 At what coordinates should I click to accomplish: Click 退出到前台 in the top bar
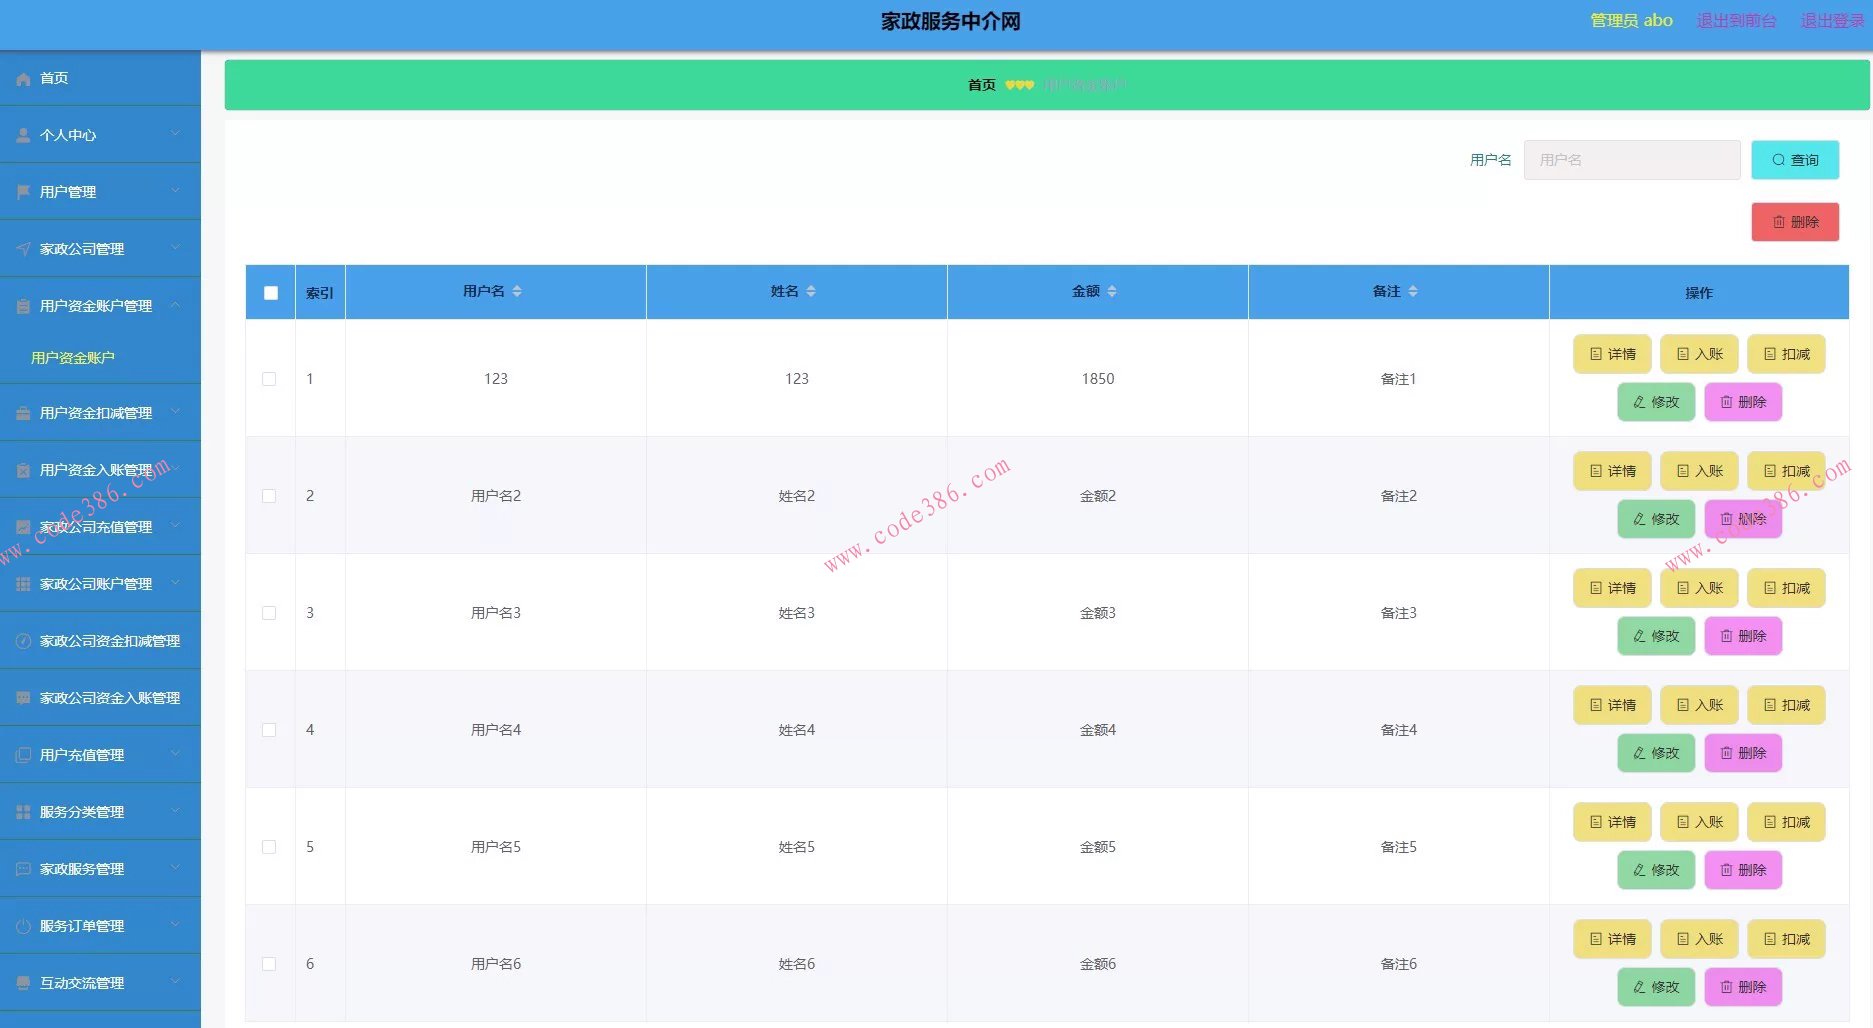pyautogui.click(x=1736, y=20)
